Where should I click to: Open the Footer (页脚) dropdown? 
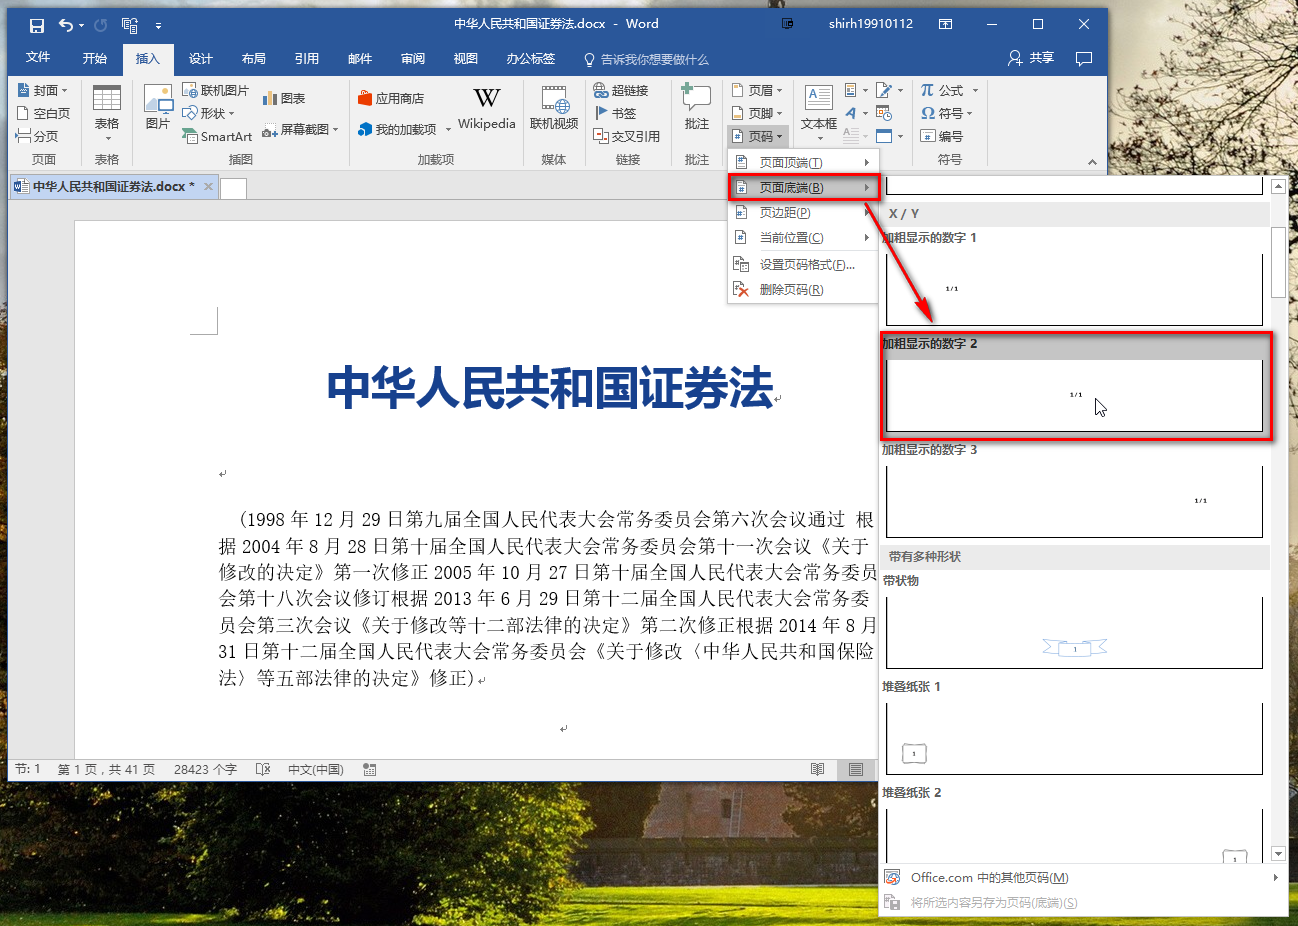tap(757, 113)
